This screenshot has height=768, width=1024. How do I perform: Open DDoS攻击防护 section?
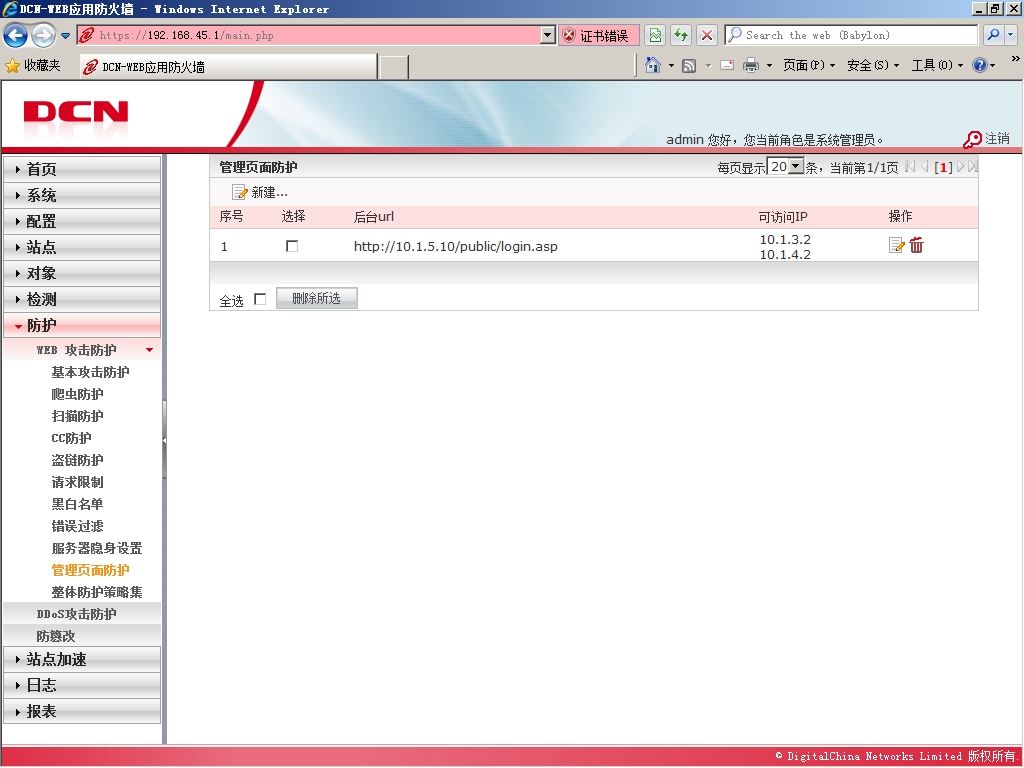pyautogui.click(x=82, y=614)
